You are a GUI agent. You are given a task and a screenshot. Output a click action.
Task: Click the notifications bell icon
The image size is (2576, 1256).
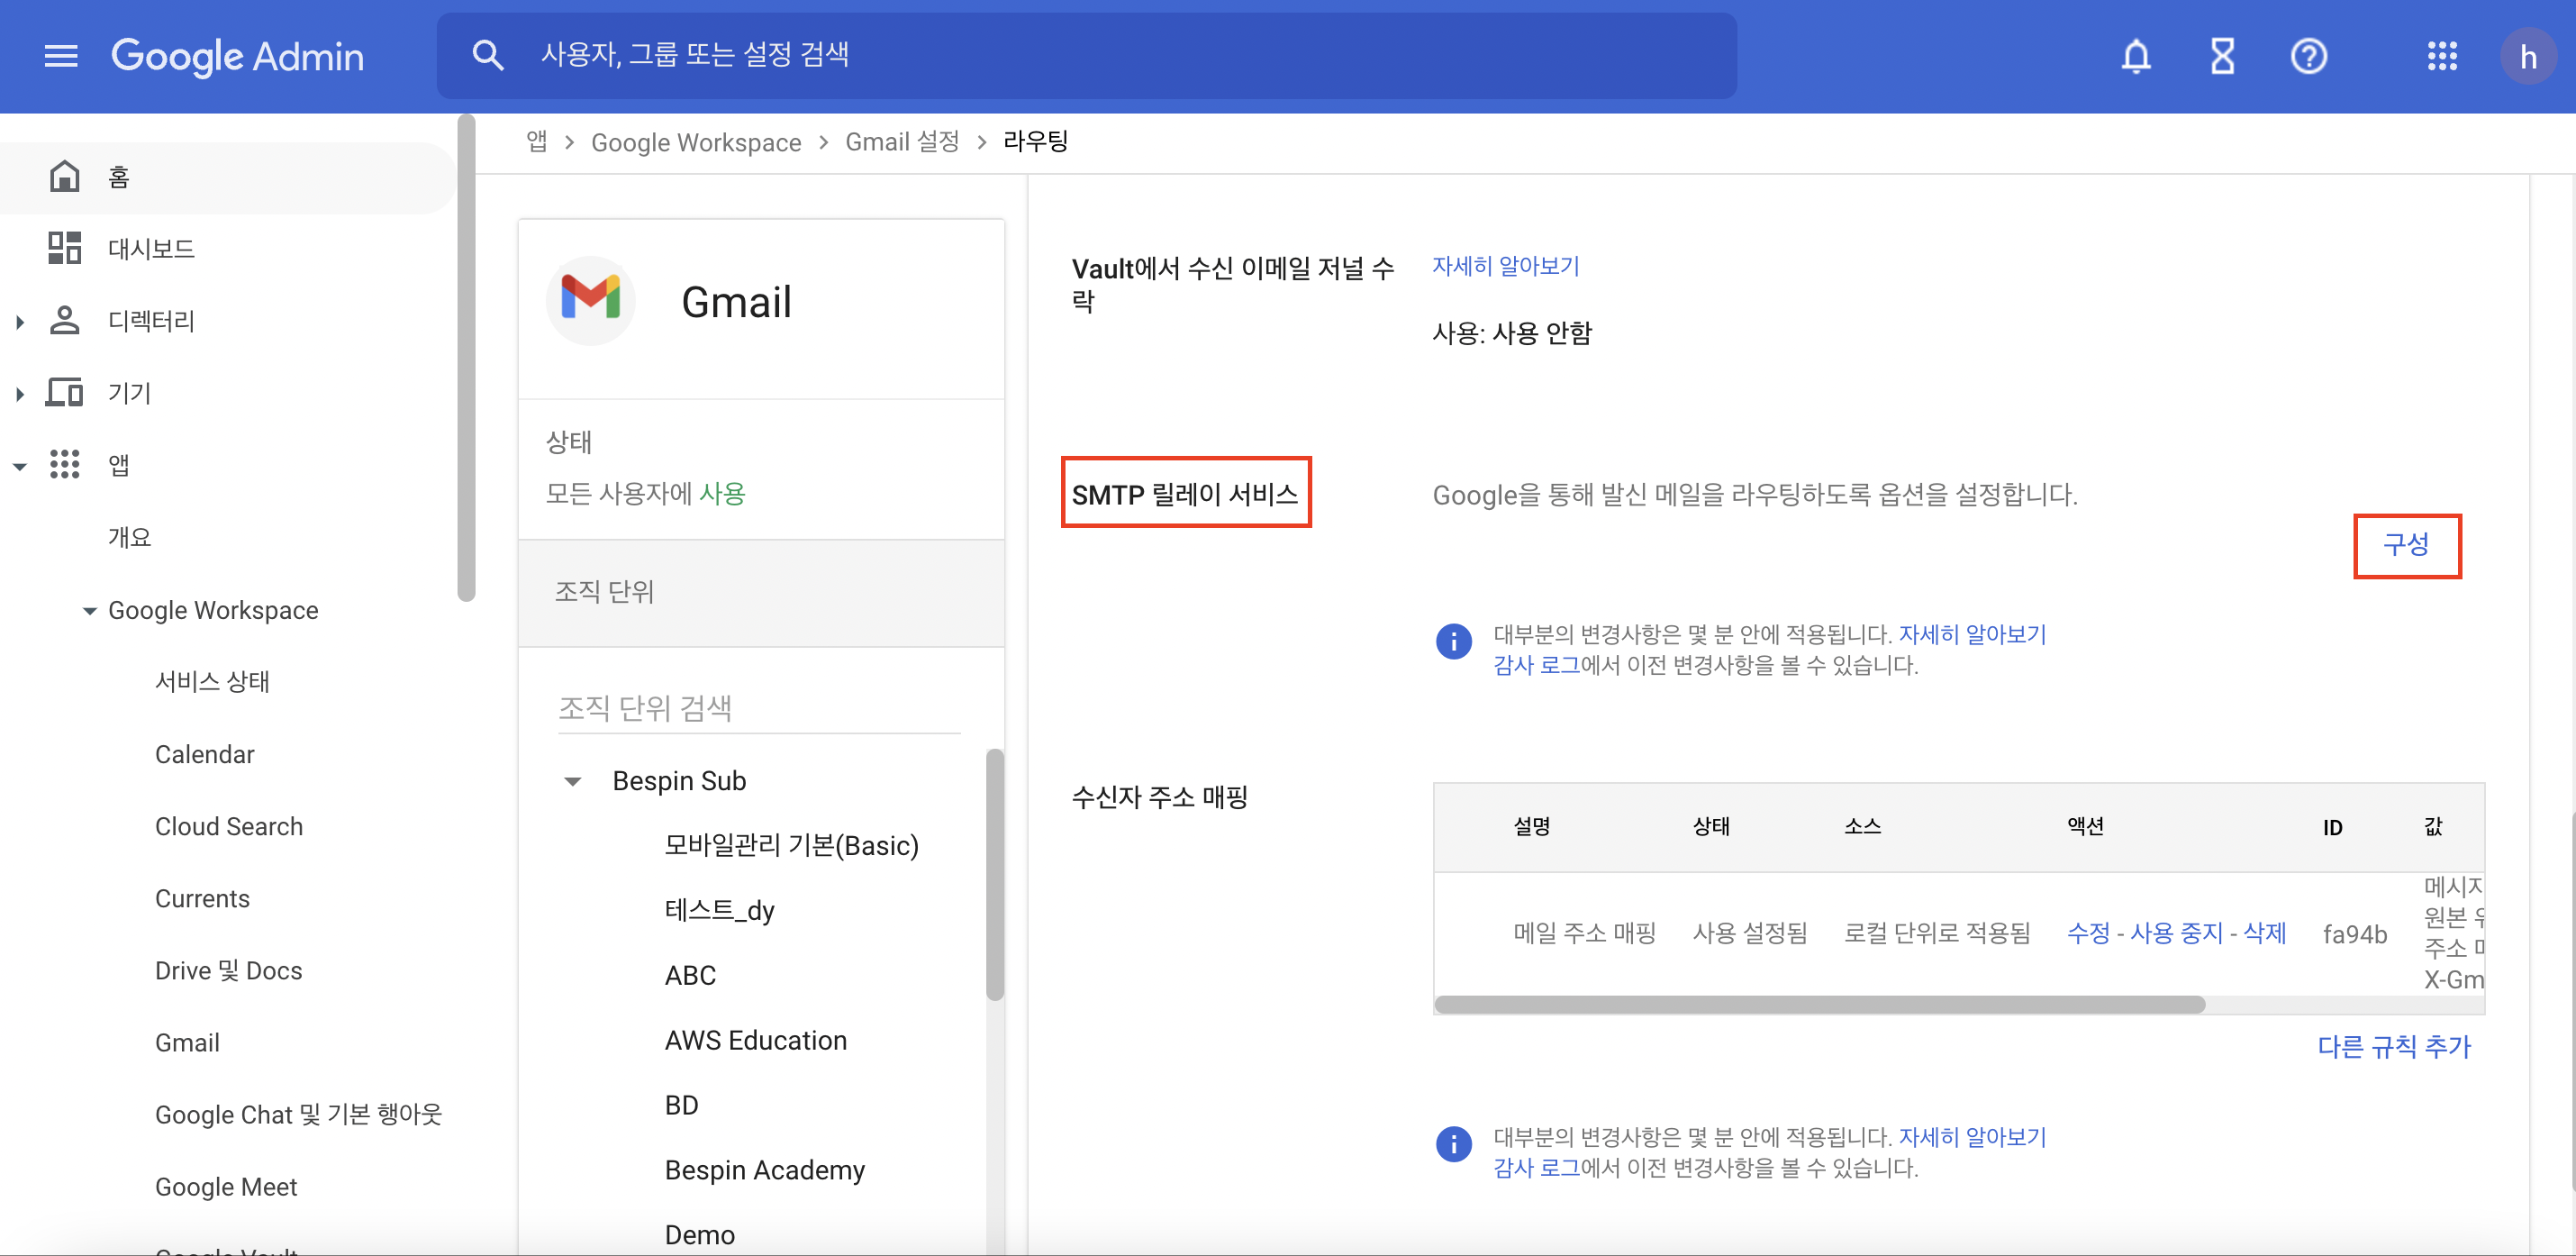2135,56
